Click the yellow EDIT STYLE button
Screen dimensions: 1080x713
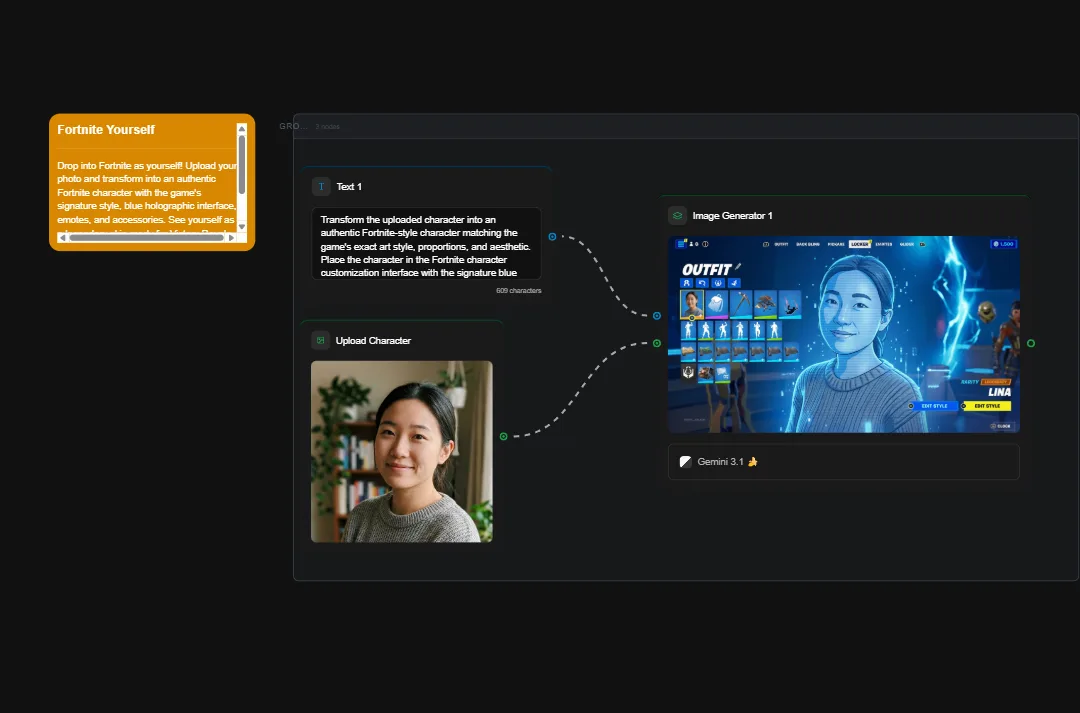(987, 406)
